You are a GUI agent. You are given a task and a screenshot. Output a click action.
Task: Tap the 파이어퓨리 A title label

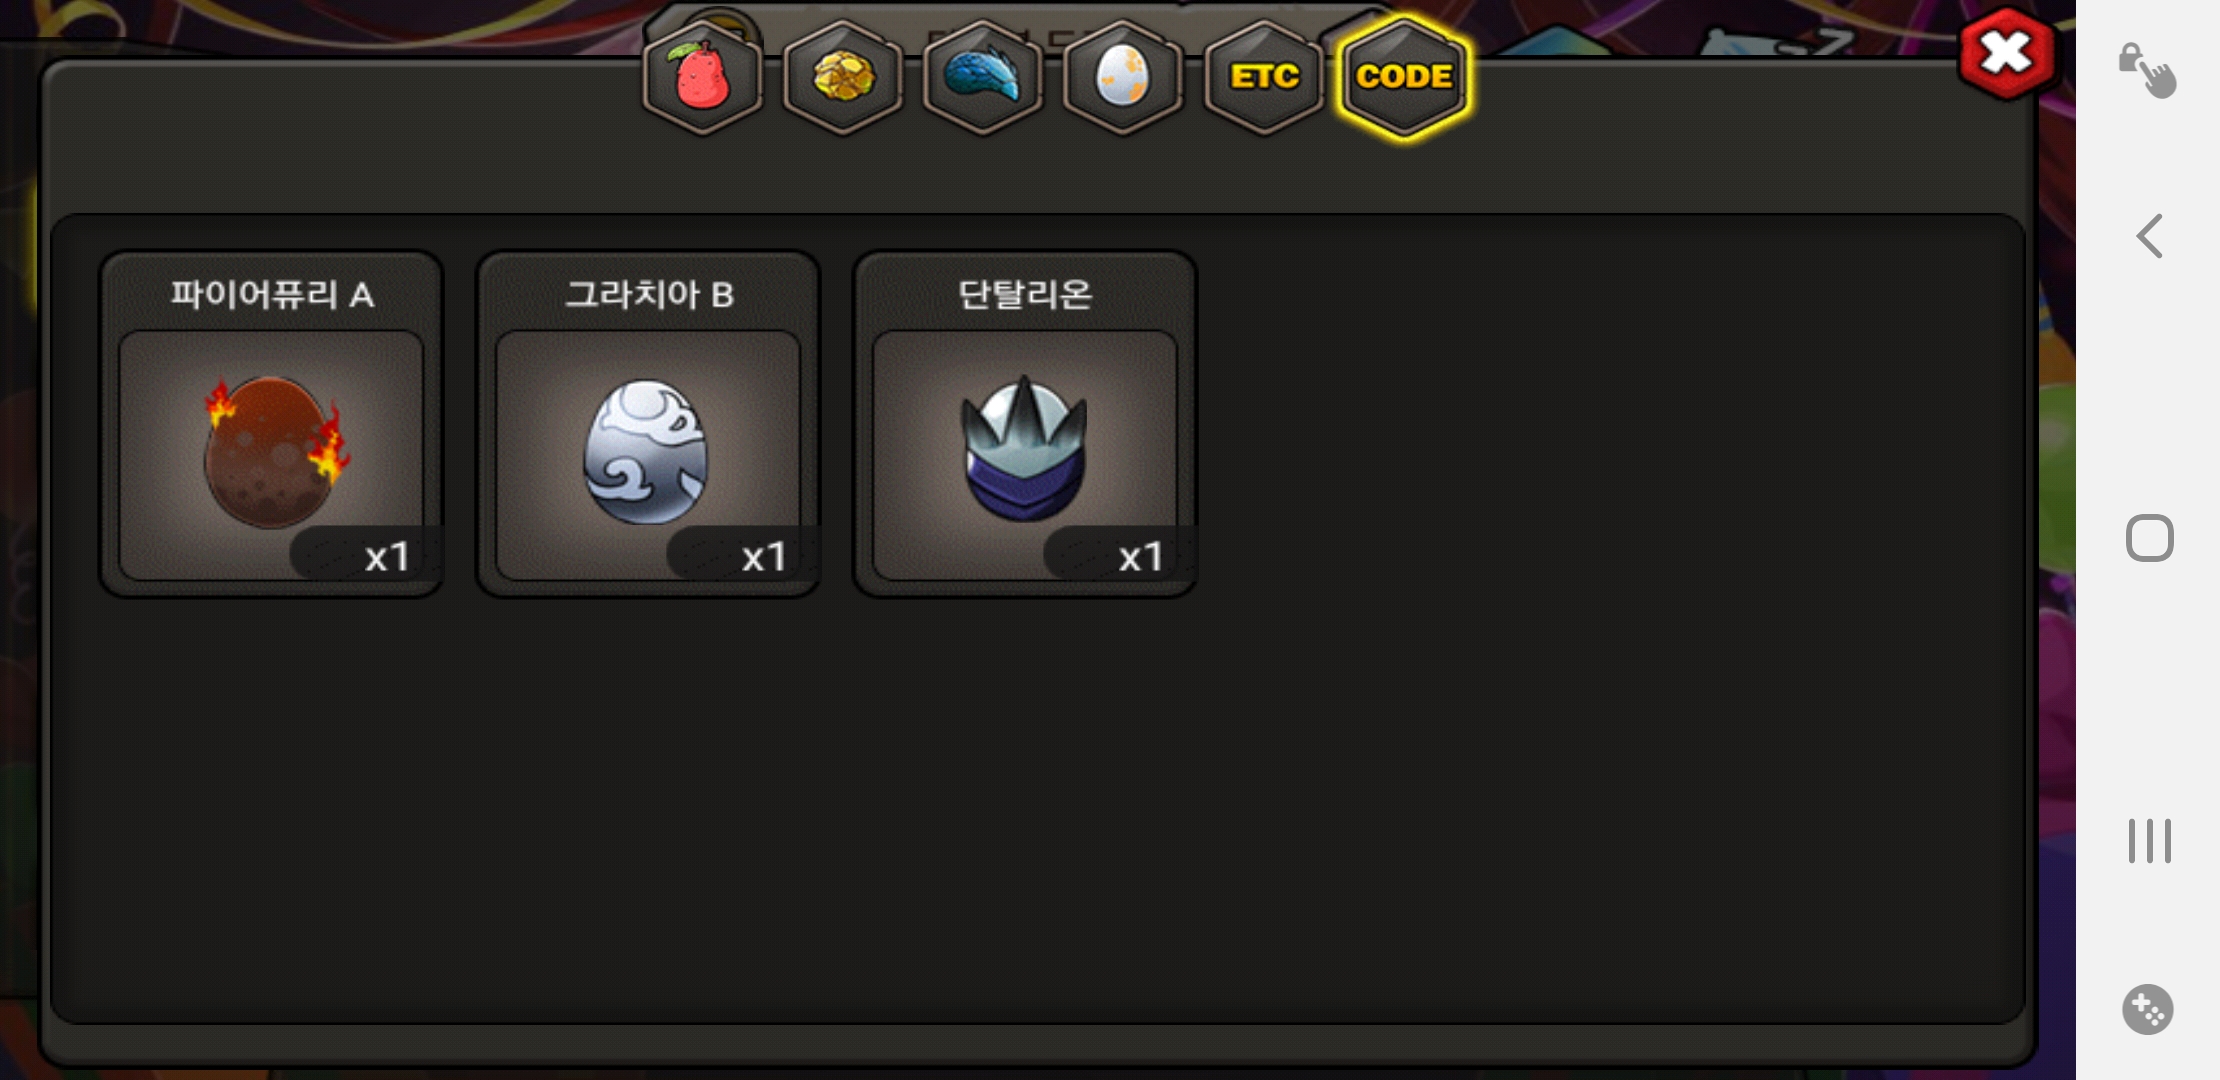click(x=272, y=295)
